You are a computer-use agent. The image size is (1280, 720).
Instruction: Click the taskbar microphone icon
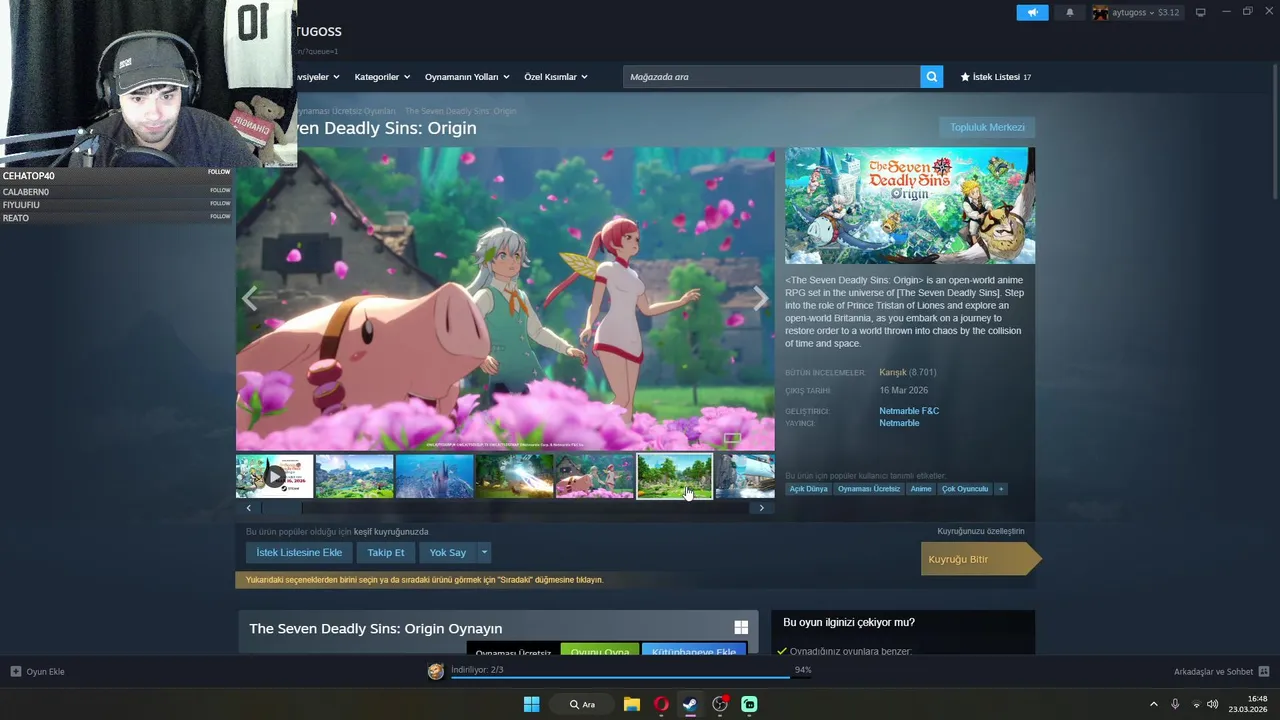[1175, 704]
